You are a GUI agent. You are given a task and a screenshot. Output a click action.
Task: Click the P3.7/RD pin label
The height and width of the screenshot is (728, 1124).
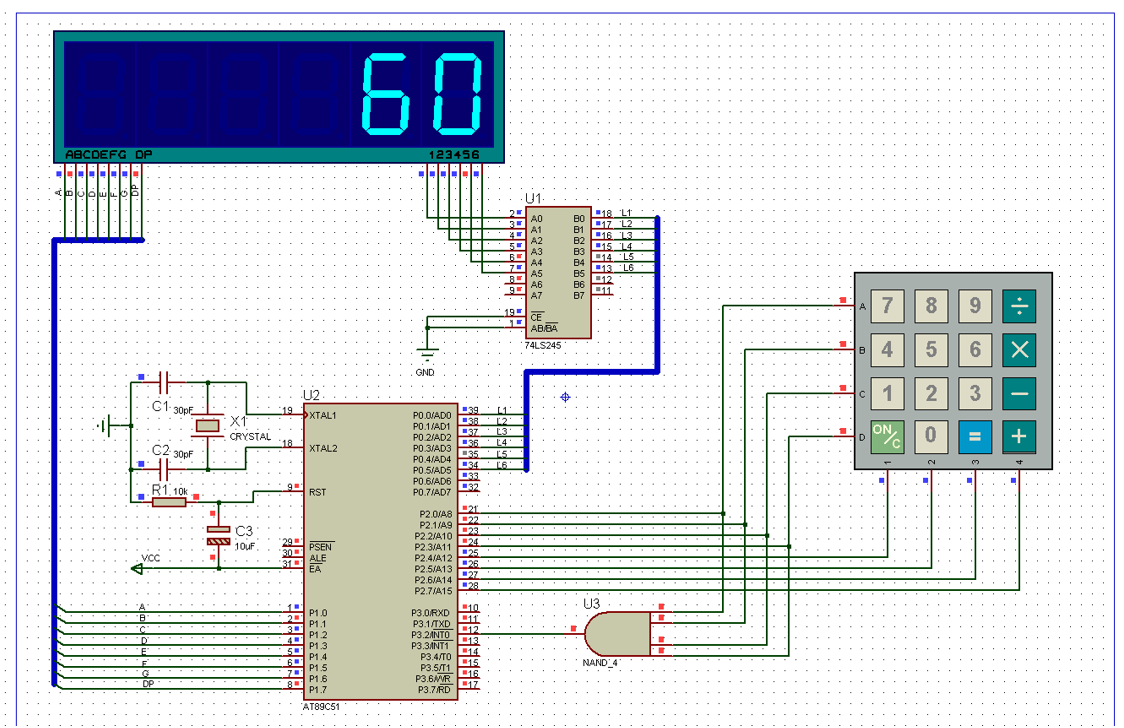[434, 690]
